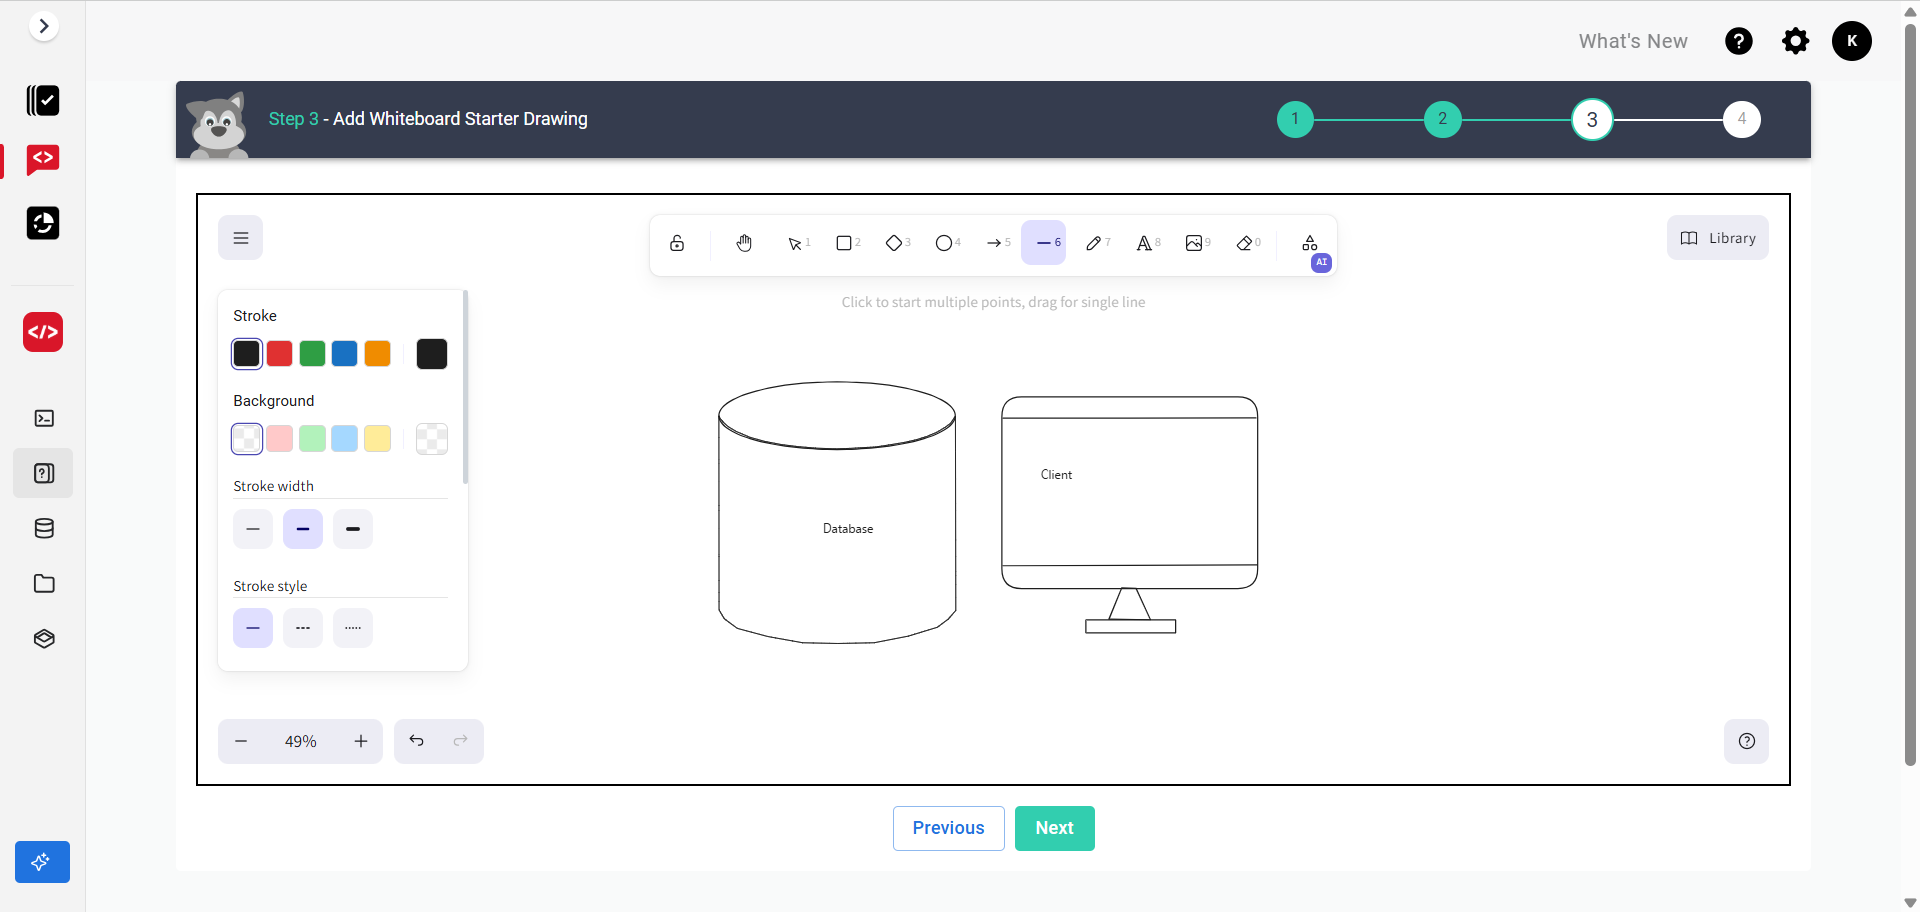The height and width of the screenshot is (912, 1920).
Task: Click the zoom in plus button
Action: pos(361,741)
